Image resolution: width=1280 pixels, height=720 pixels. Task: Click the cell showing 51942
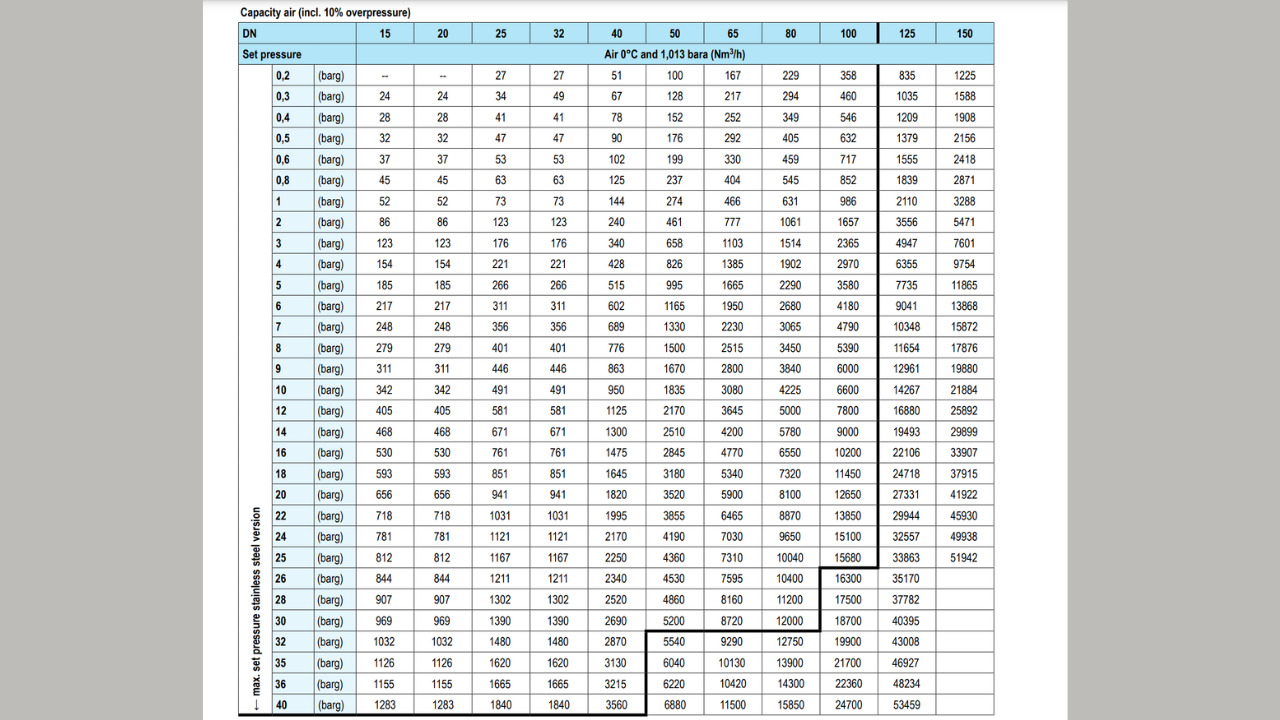(x=964, y=558)
